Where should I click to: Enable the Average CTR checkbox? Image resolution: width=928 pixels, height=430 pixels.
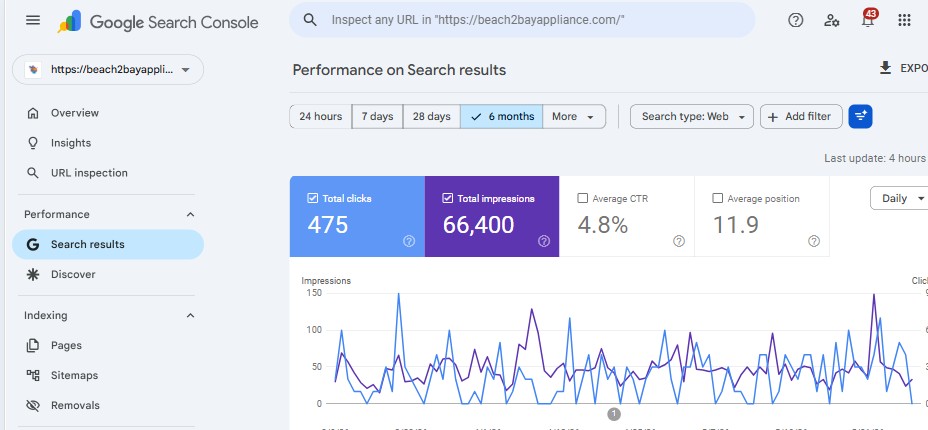coord(582,198)
